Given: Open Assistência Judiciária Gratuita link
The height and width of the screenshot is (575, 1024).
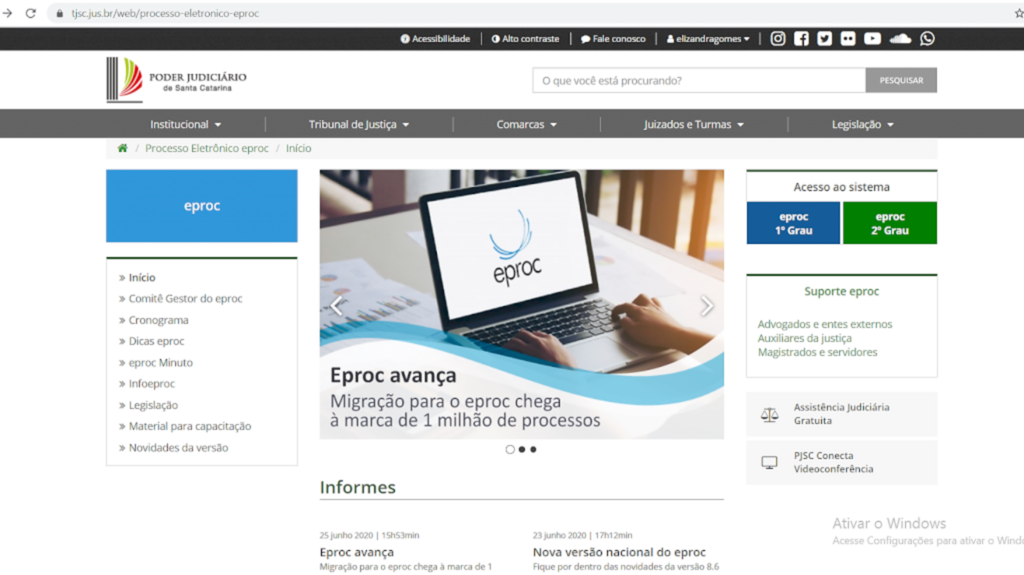Looking at the screenshot, I should pyautogui.click(x=842, y=414).
